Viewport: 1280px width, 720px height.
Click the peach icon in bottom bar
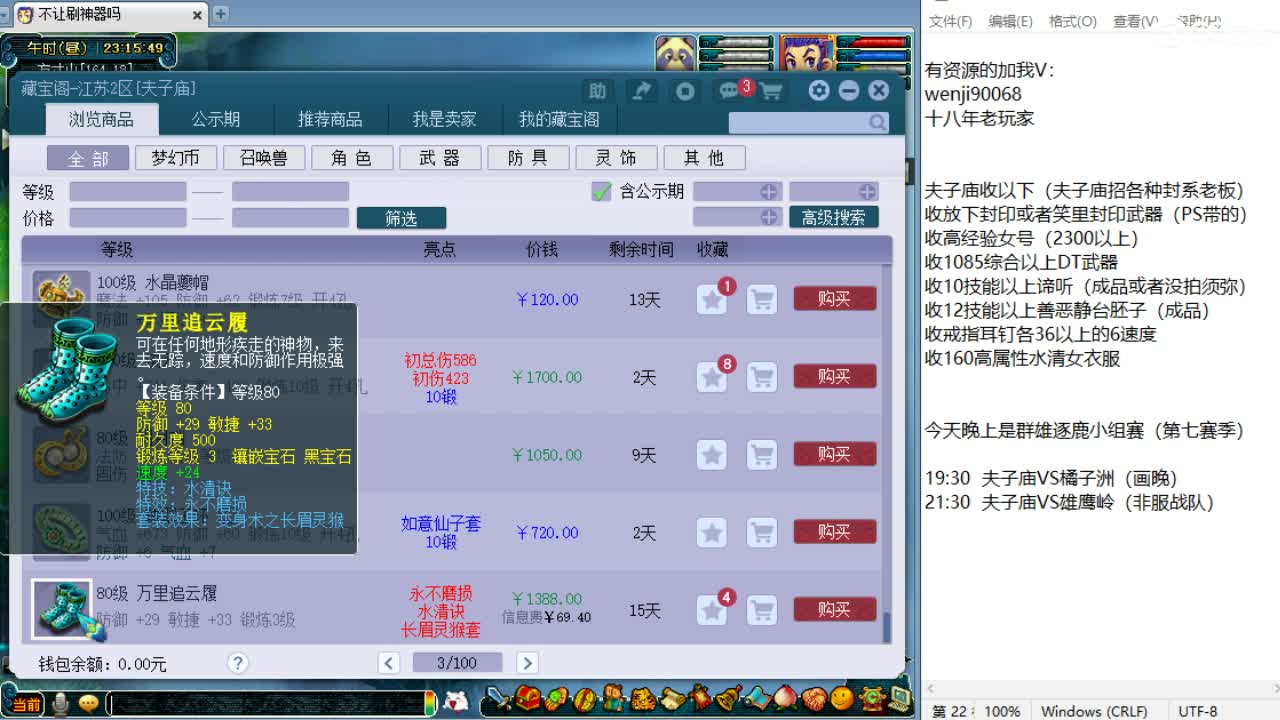tap(787, 697)
